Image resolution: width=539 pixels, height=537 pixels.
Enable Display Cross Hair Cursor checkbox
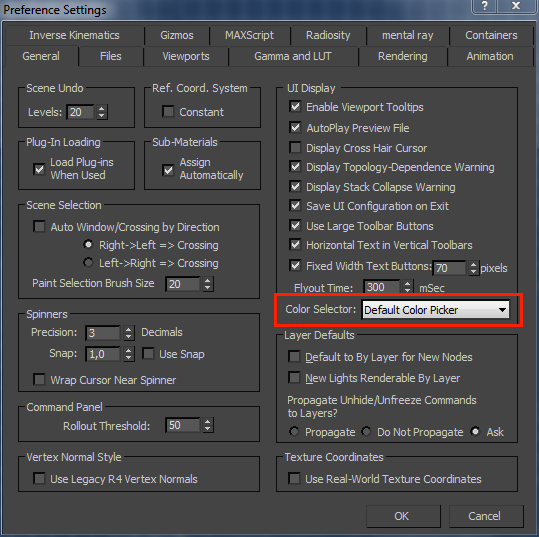[295, 148]
